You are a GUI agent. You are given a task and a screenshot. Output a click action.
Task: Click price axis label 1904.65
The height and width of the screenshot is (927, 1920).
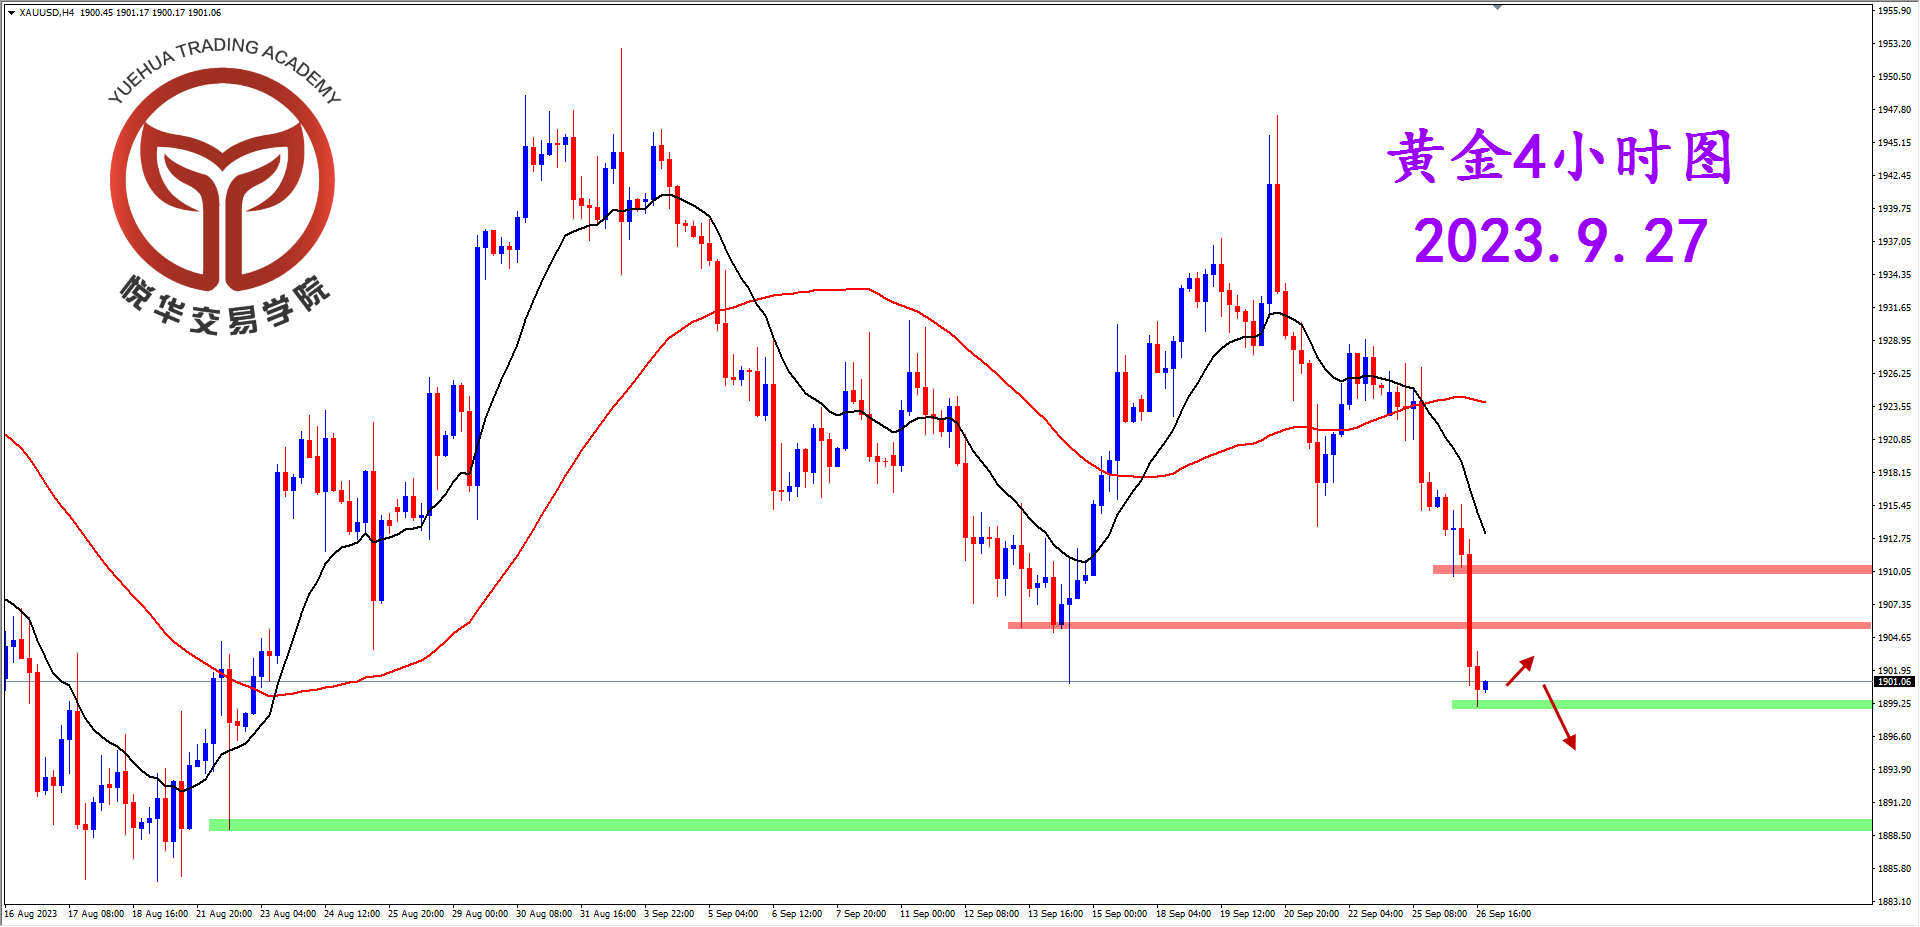[x=1894, y=638]
